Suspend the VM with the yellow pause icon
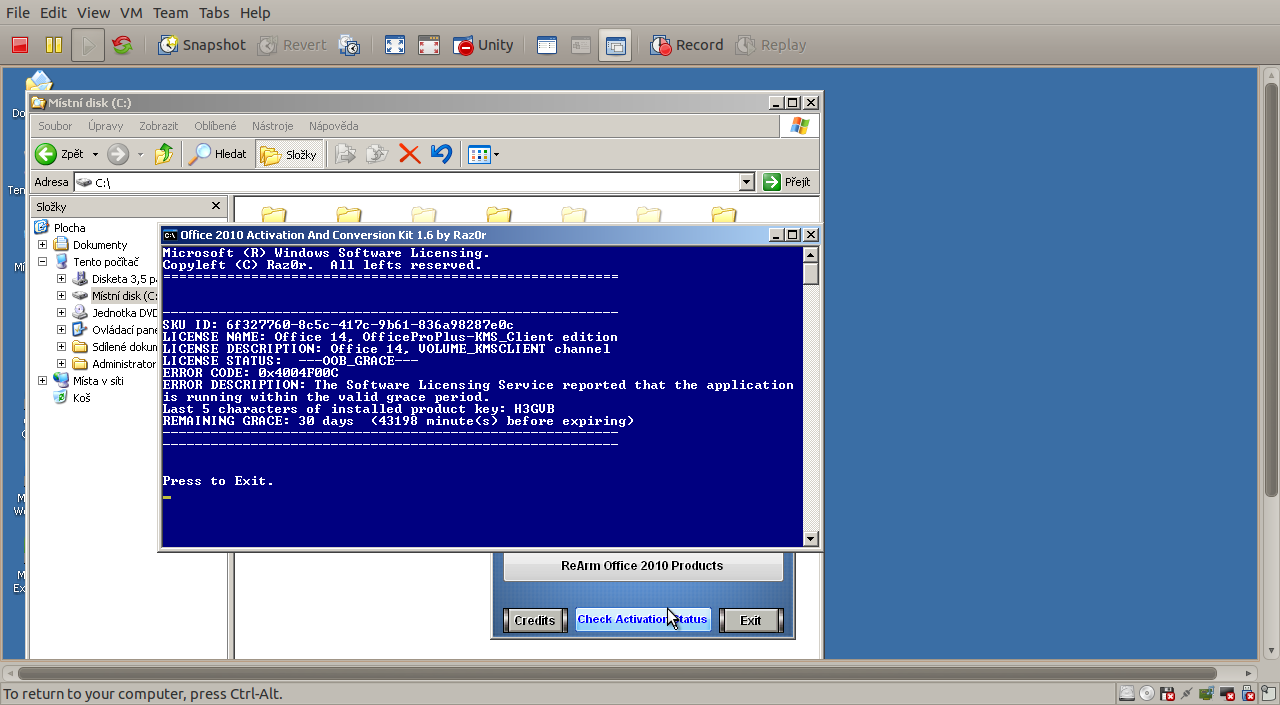 pos(53,45)
